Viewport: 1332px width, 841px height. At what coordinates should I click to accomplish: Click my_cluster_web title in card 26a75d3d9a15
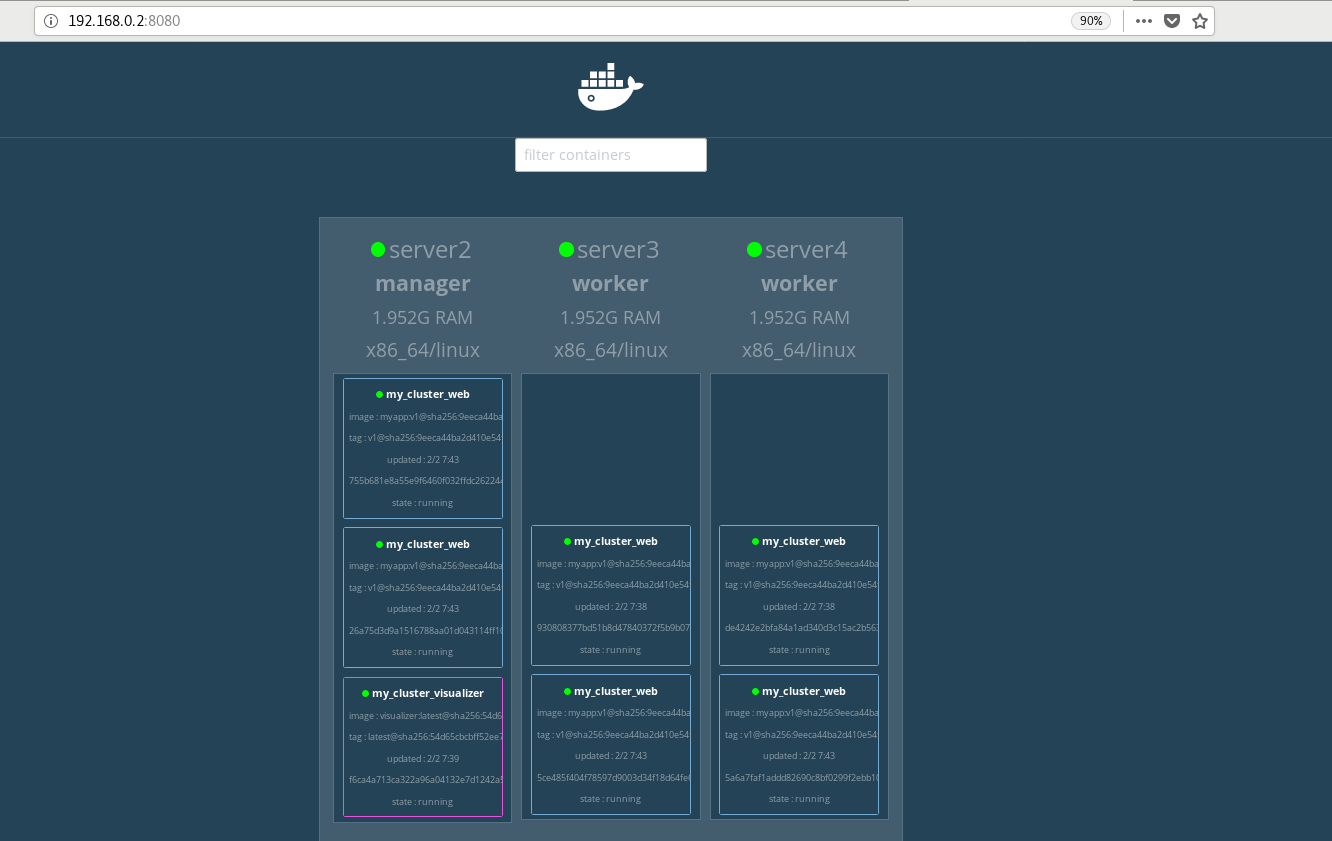(x=428, y=544)
